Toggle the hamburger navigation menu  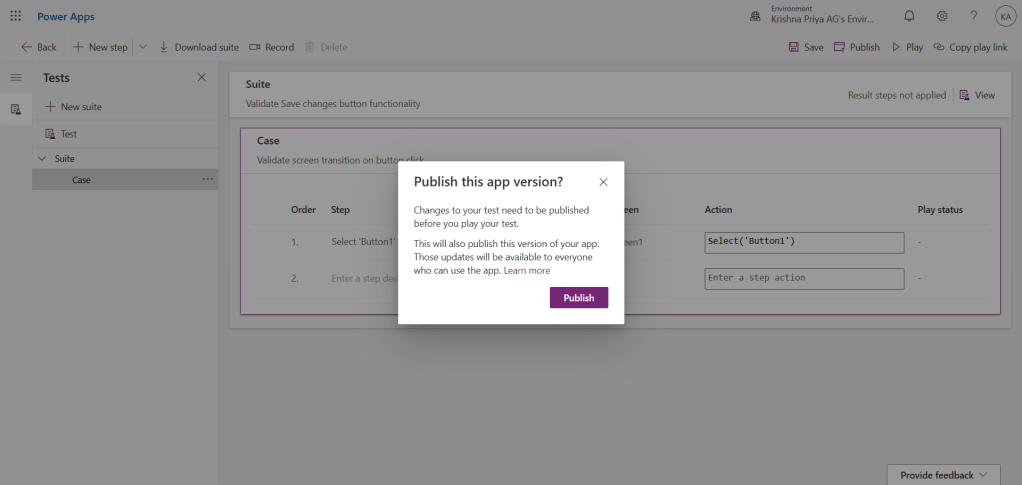pos(15,78)
